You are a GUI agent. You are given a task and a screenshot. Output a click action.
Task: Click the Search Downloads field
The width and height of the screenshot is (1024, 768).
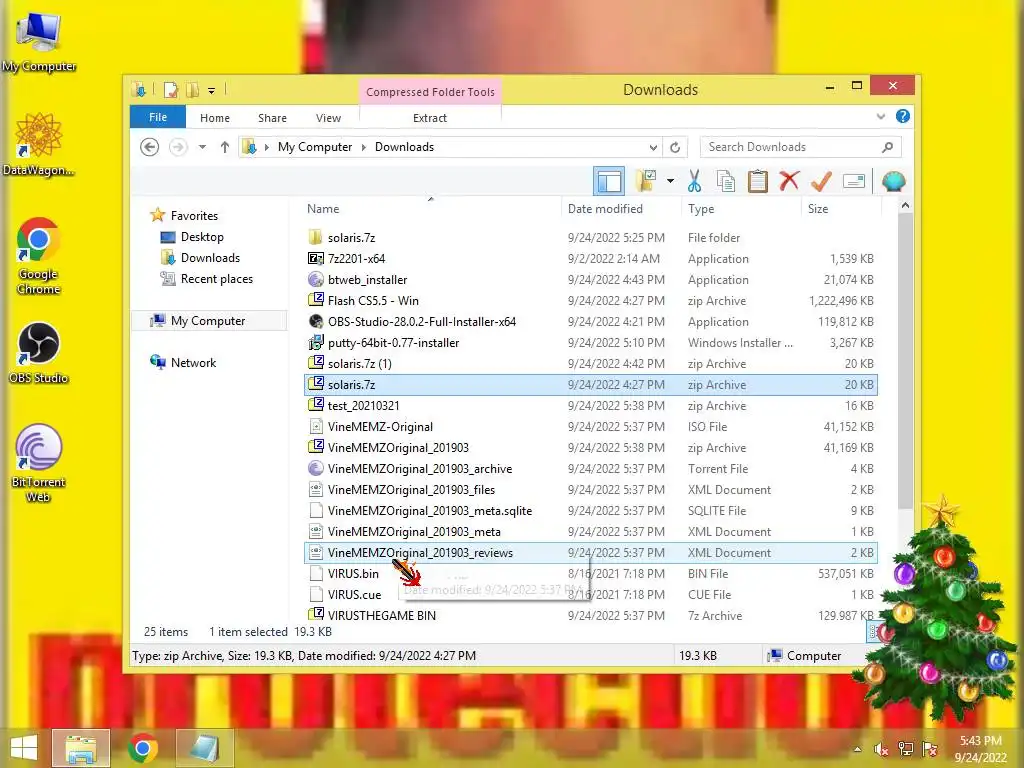800,147
